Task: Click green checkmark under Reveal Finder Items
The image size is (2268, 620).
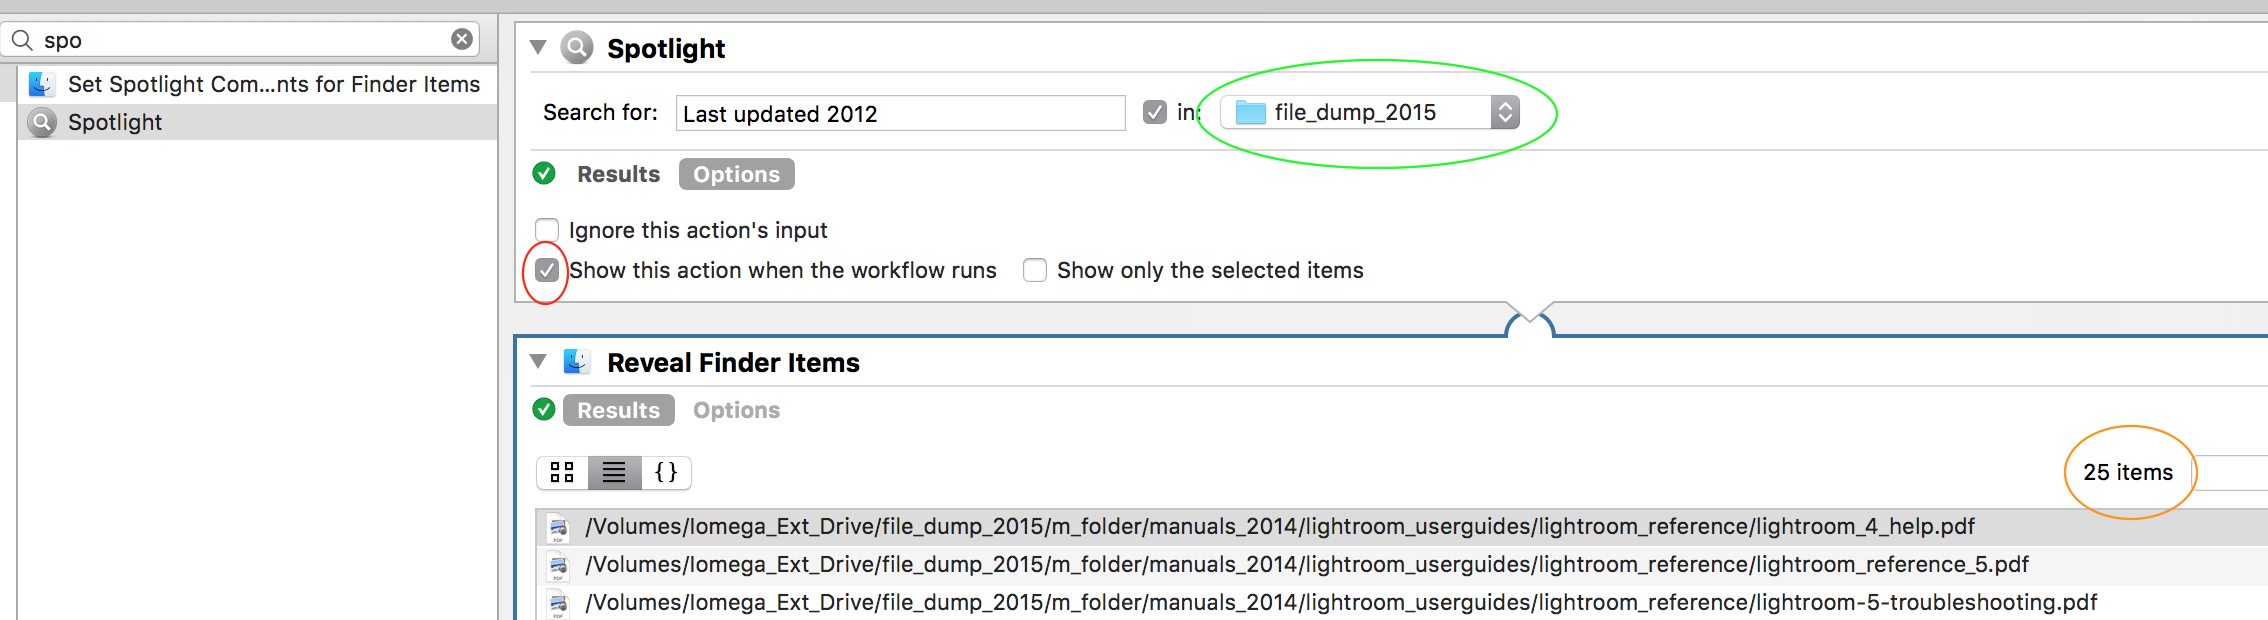Action: pyautogui.click(x=544, y=409)
